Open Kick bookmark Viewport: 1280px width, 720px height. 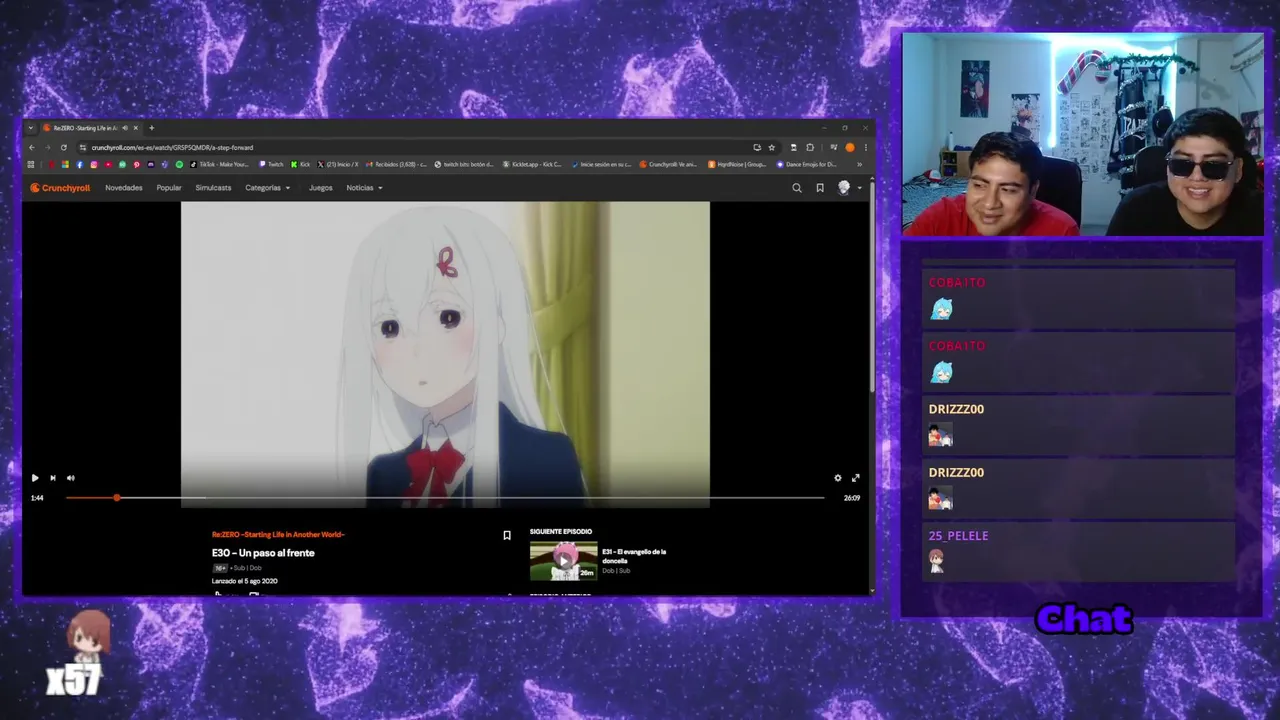coord(300,164)
